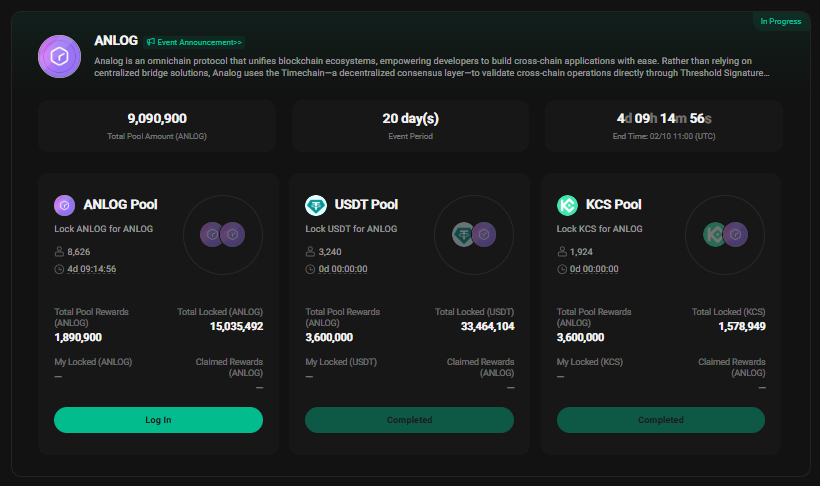The width and height of the screenshot is (820, 486).
Task: Click the clock icon in USDT Pool
Action: tap(310, 269)
